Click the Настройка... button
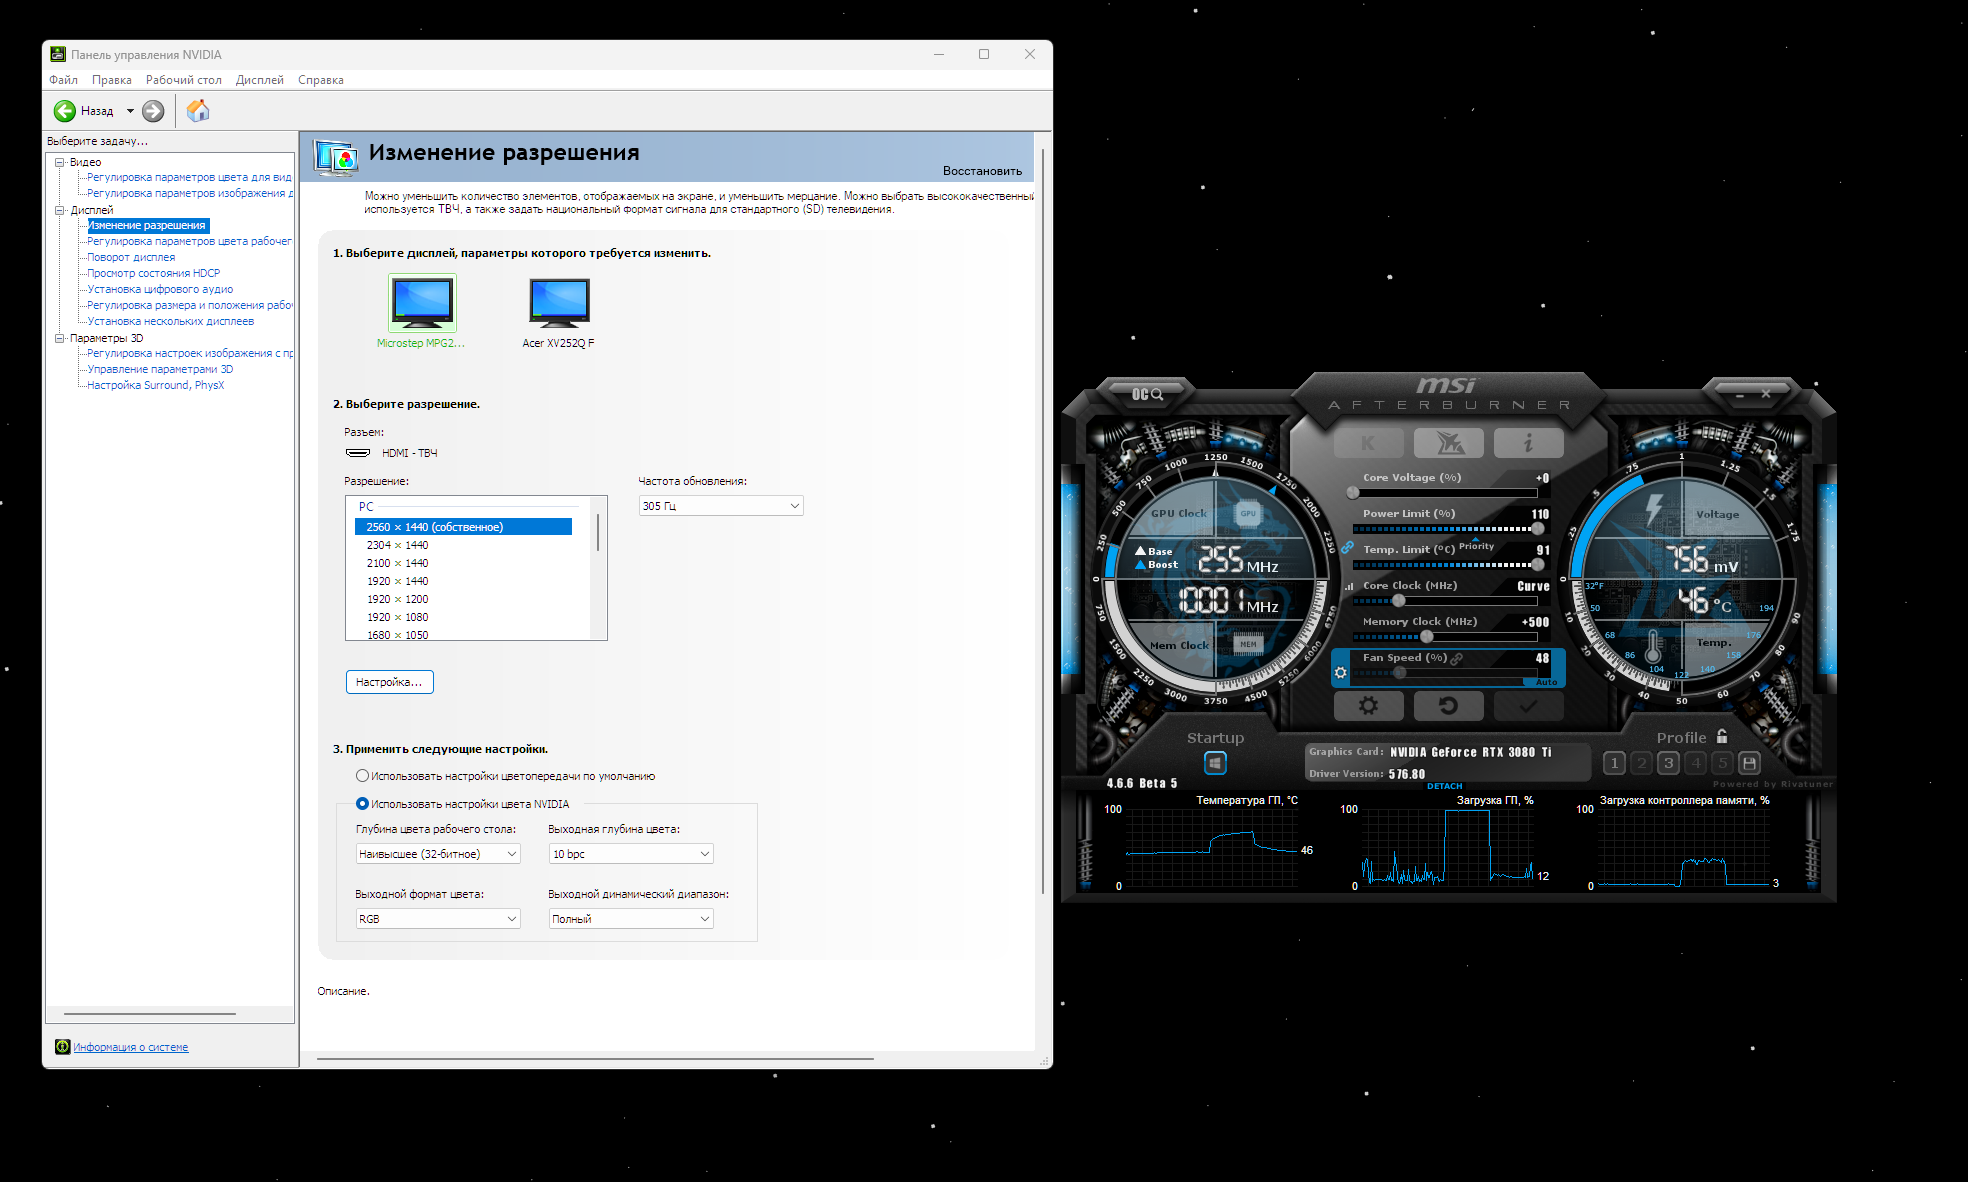The width and height of the screenshot is (1968, 1182). (x=389, y=682)
